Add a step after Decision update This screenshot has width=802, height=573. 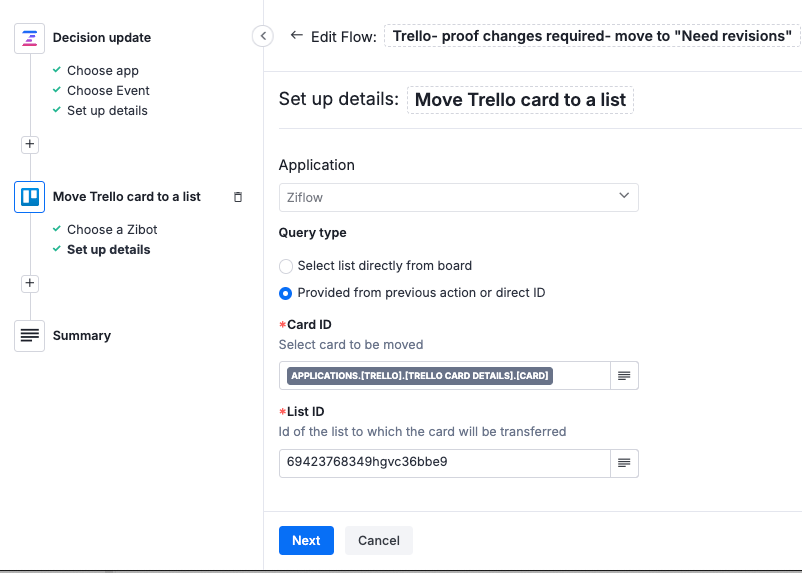30,144
